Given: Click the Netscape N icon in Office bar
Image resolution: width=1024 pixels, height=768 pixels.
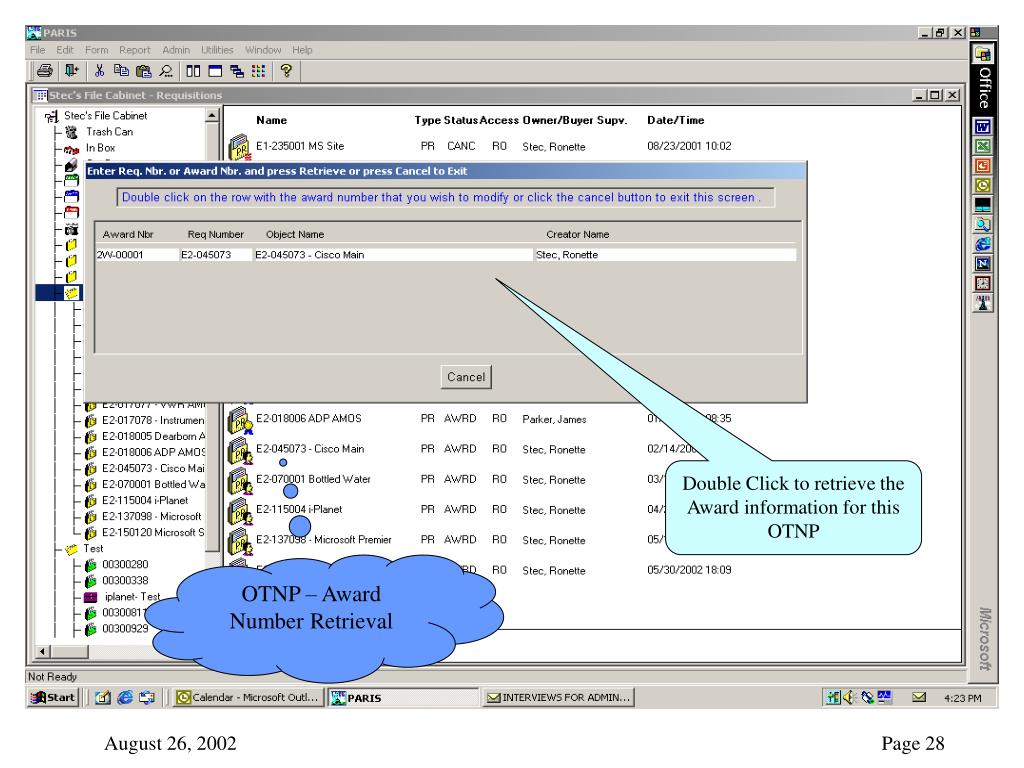Looking at the screenshot, I should [982, 263].
